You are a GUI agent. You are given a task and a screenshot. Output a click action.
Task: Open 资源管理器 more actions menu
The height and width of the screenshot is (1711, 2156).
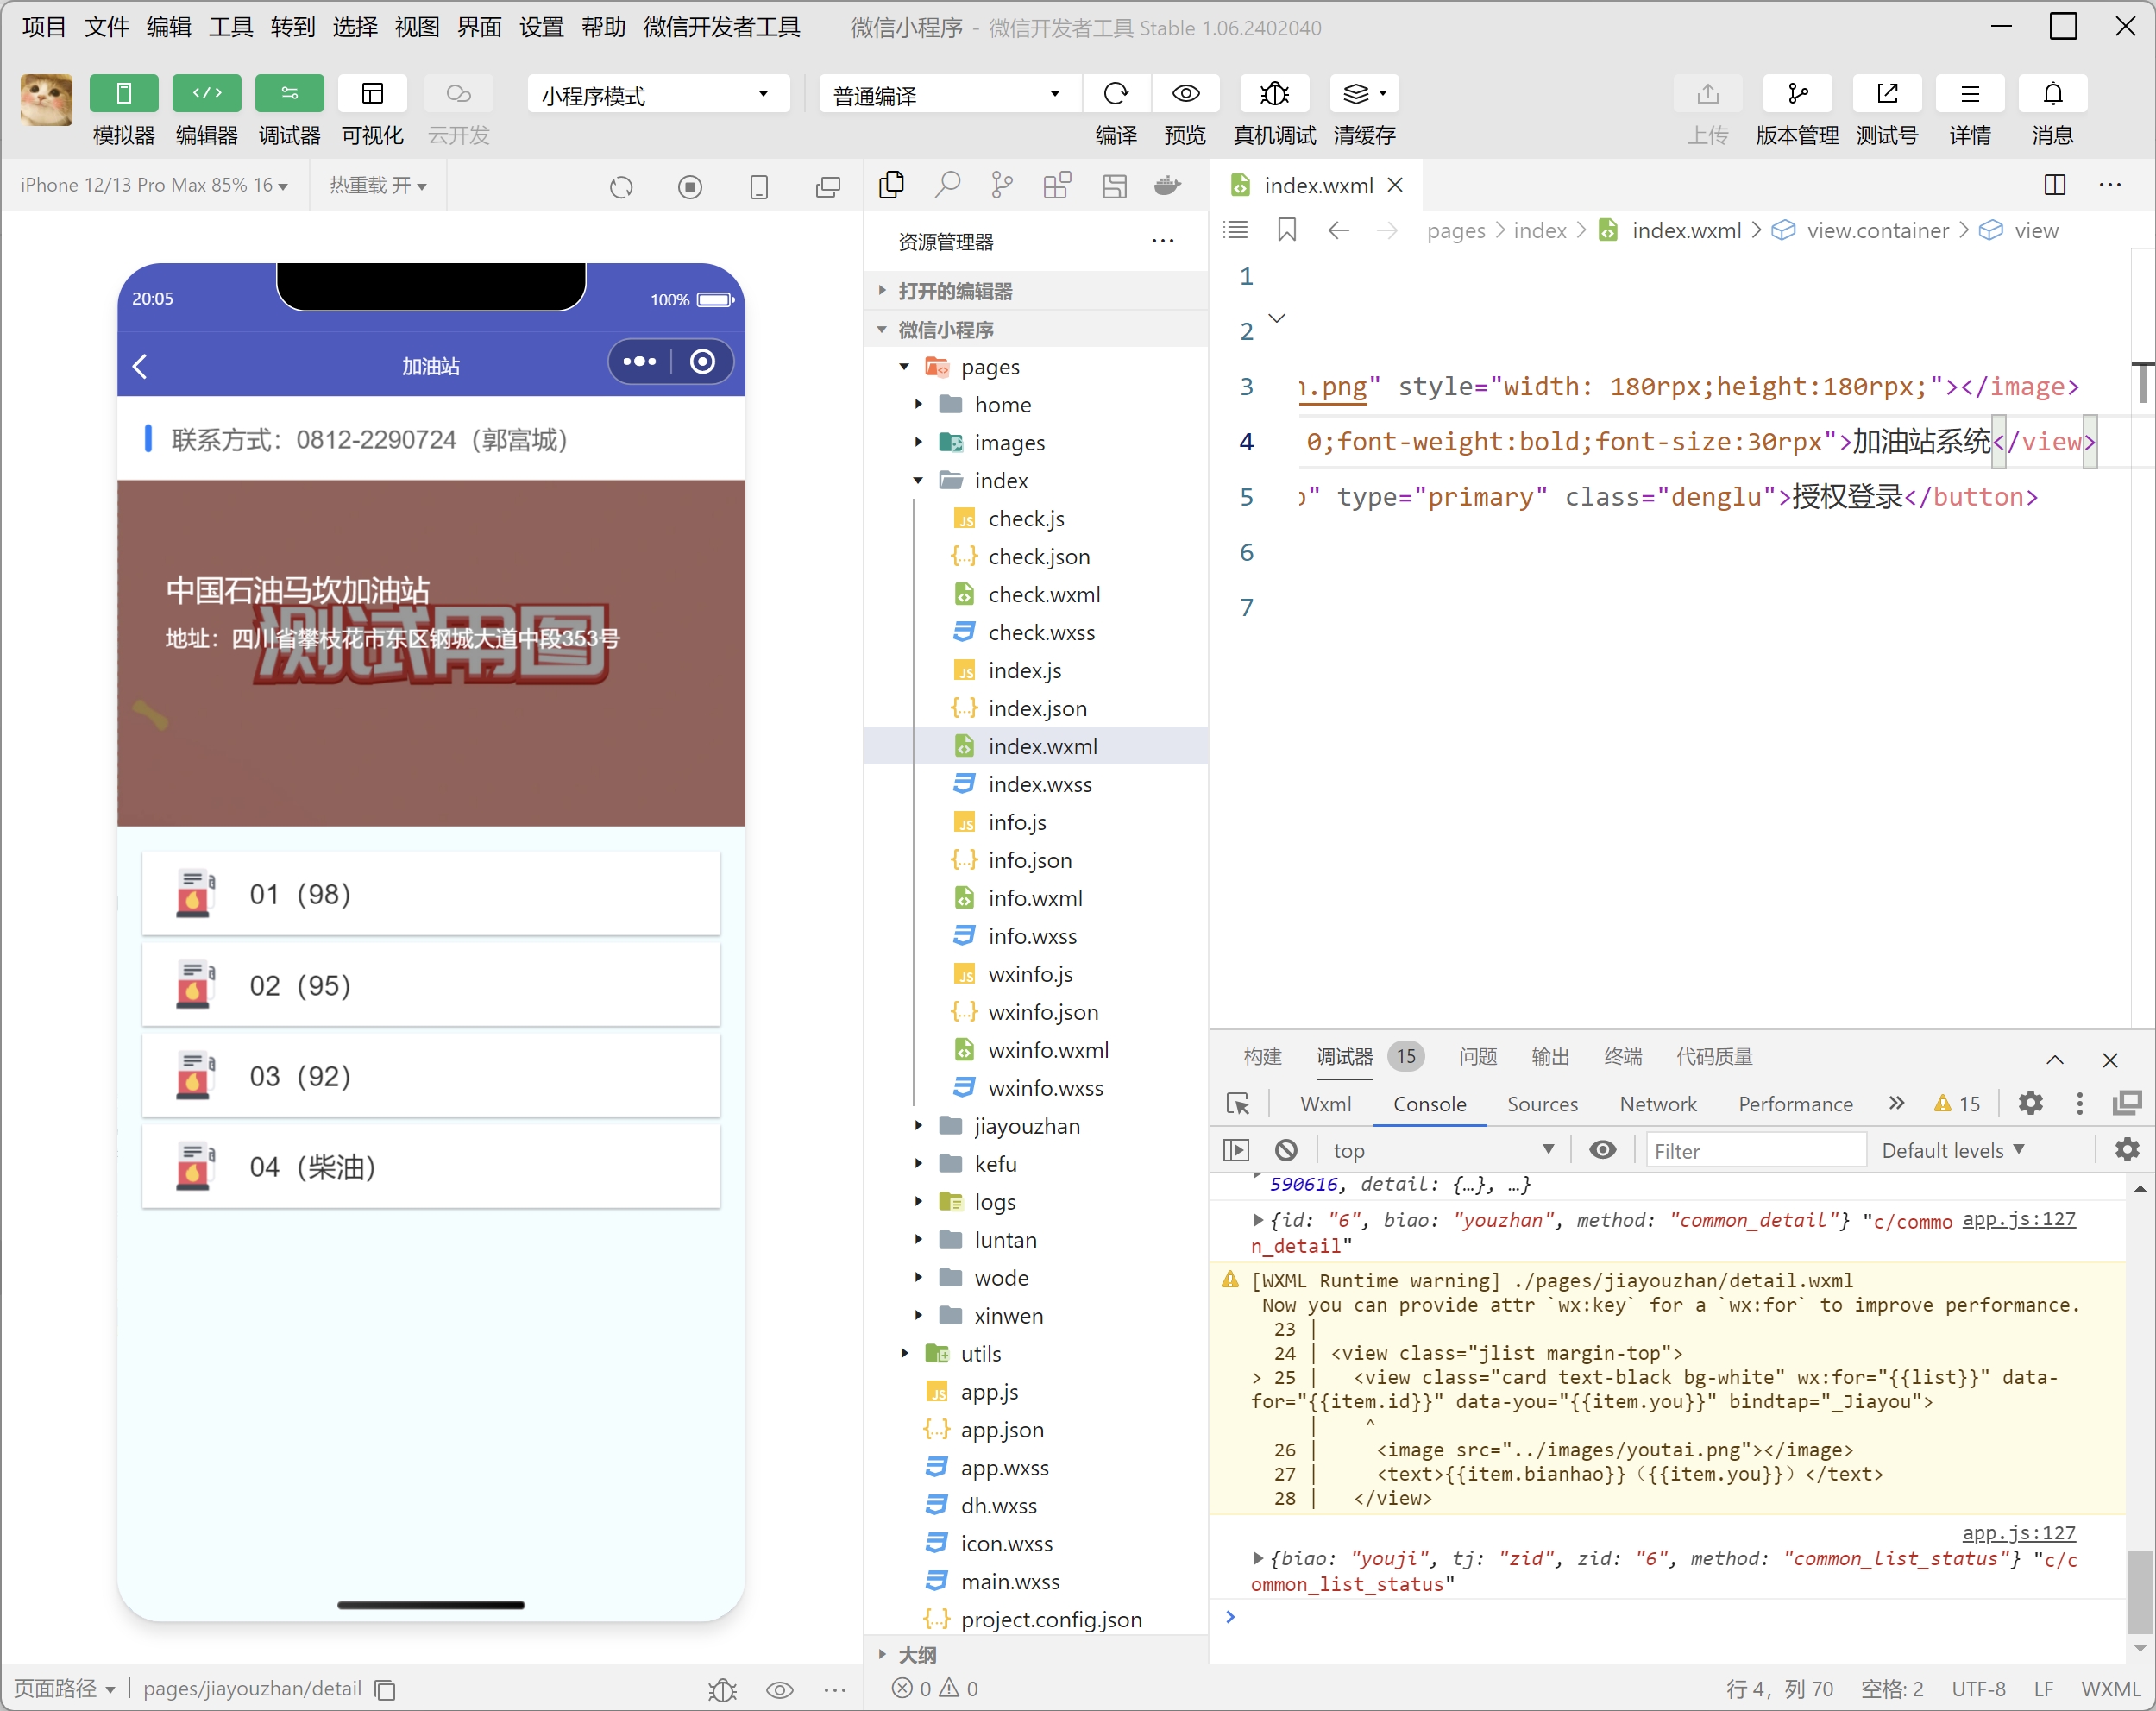tap(1162, 241)
